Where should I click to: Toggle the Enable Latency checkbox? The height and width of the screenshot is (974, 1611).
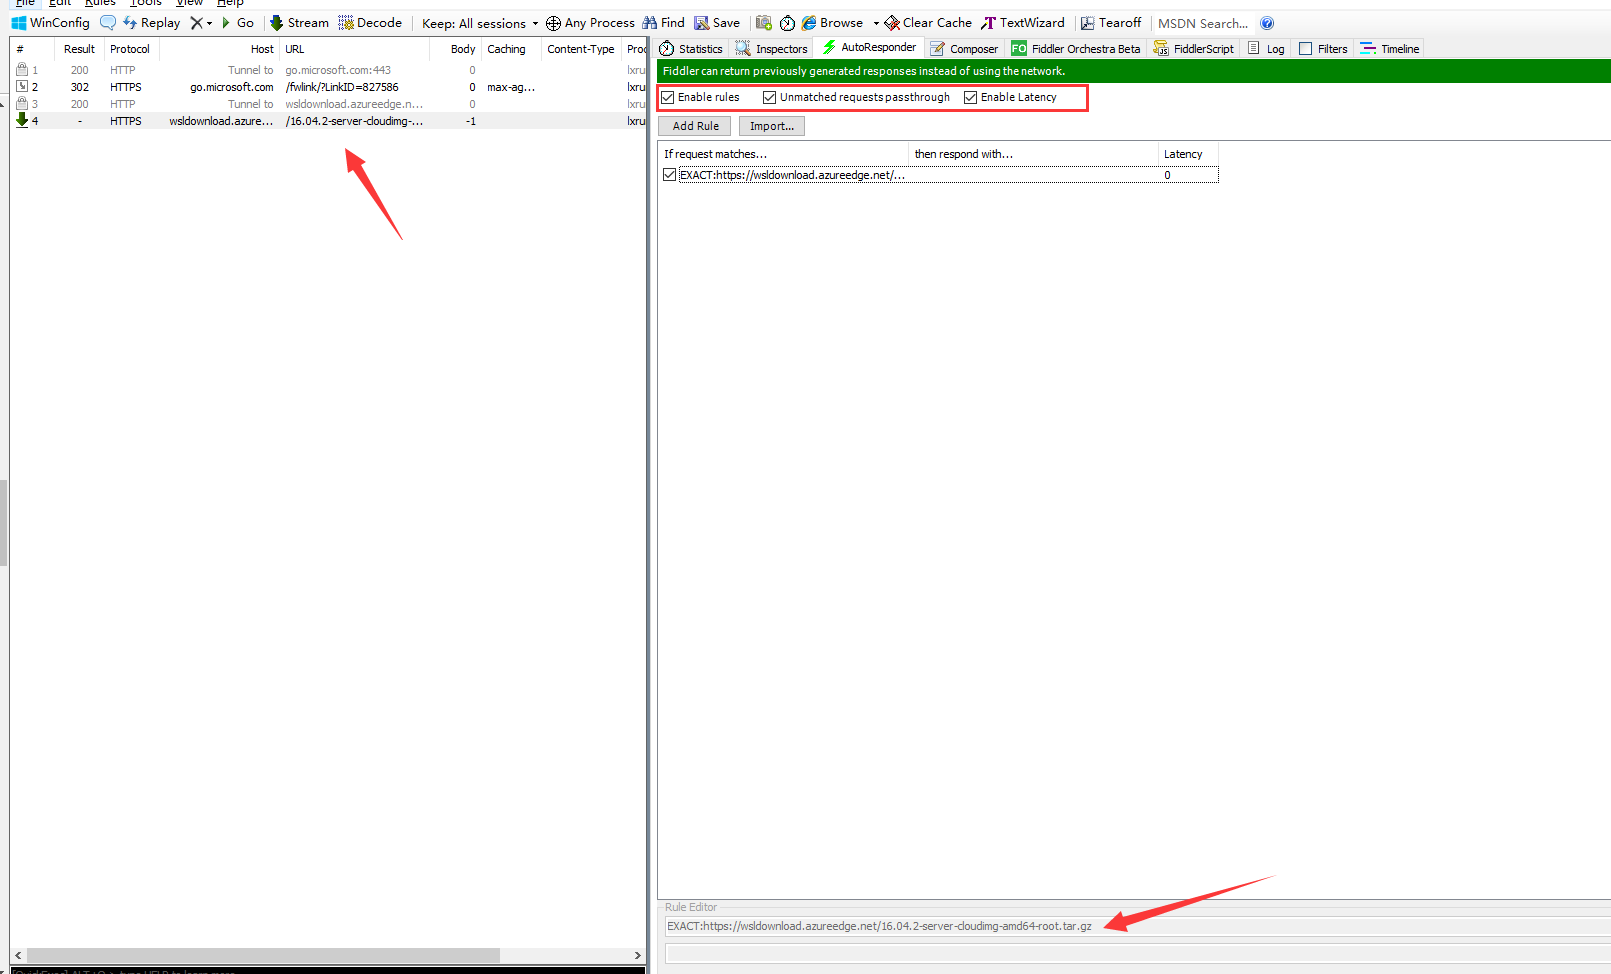click(970, 97)
